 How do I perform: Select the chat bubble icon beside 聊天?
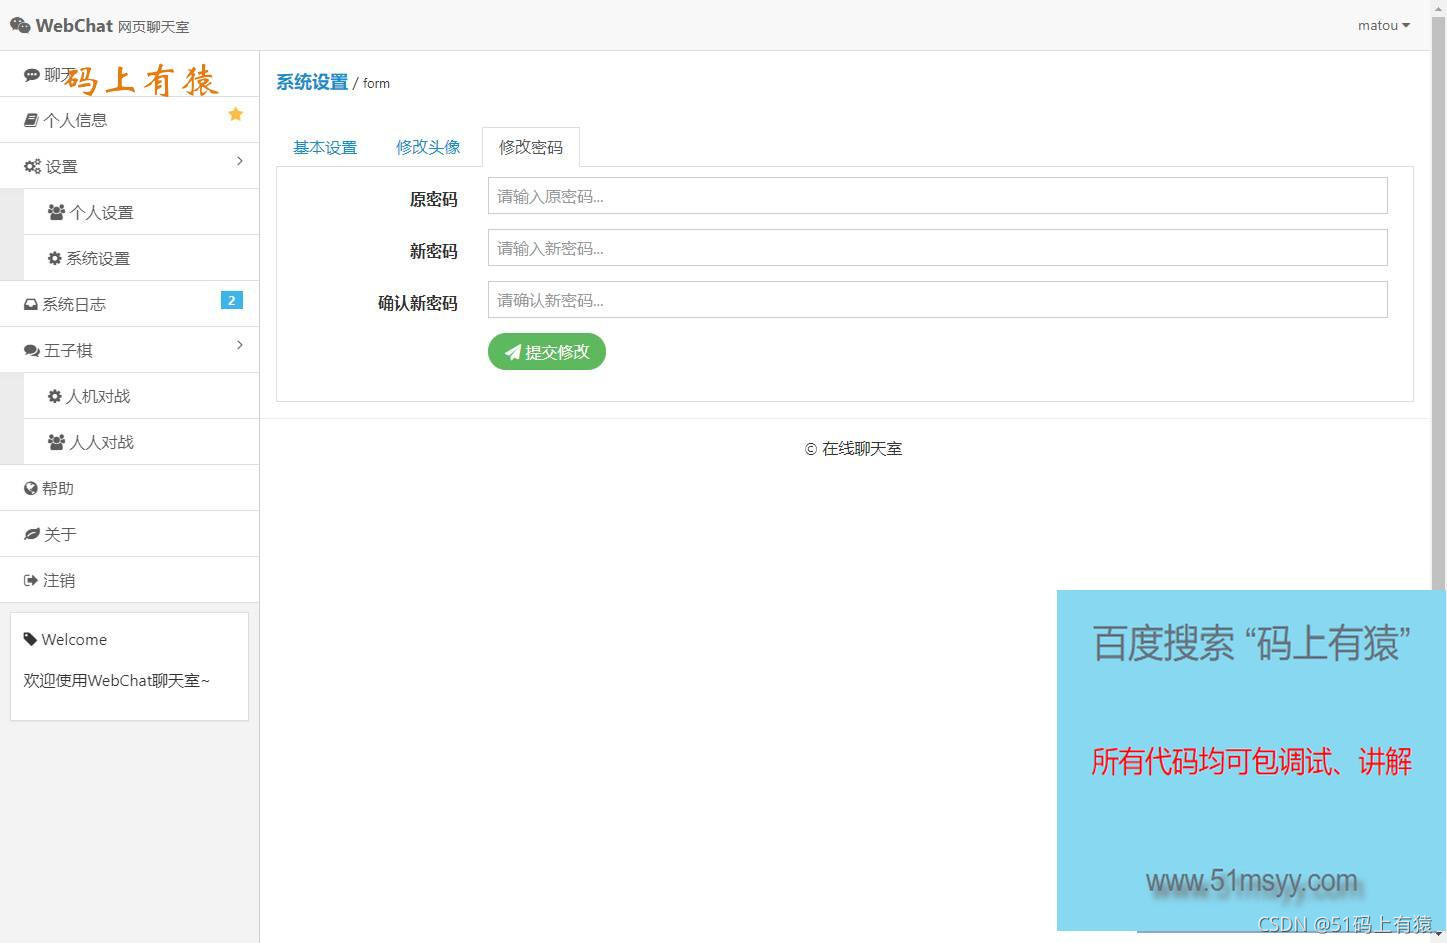31,73
